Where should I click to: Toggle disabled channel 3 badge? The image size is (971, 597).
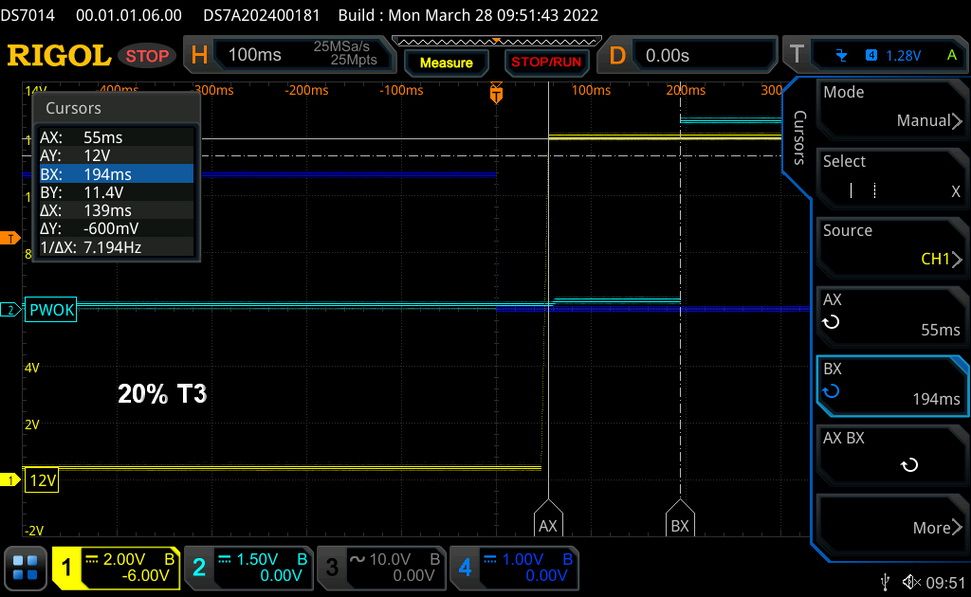(x=332, y=568)
